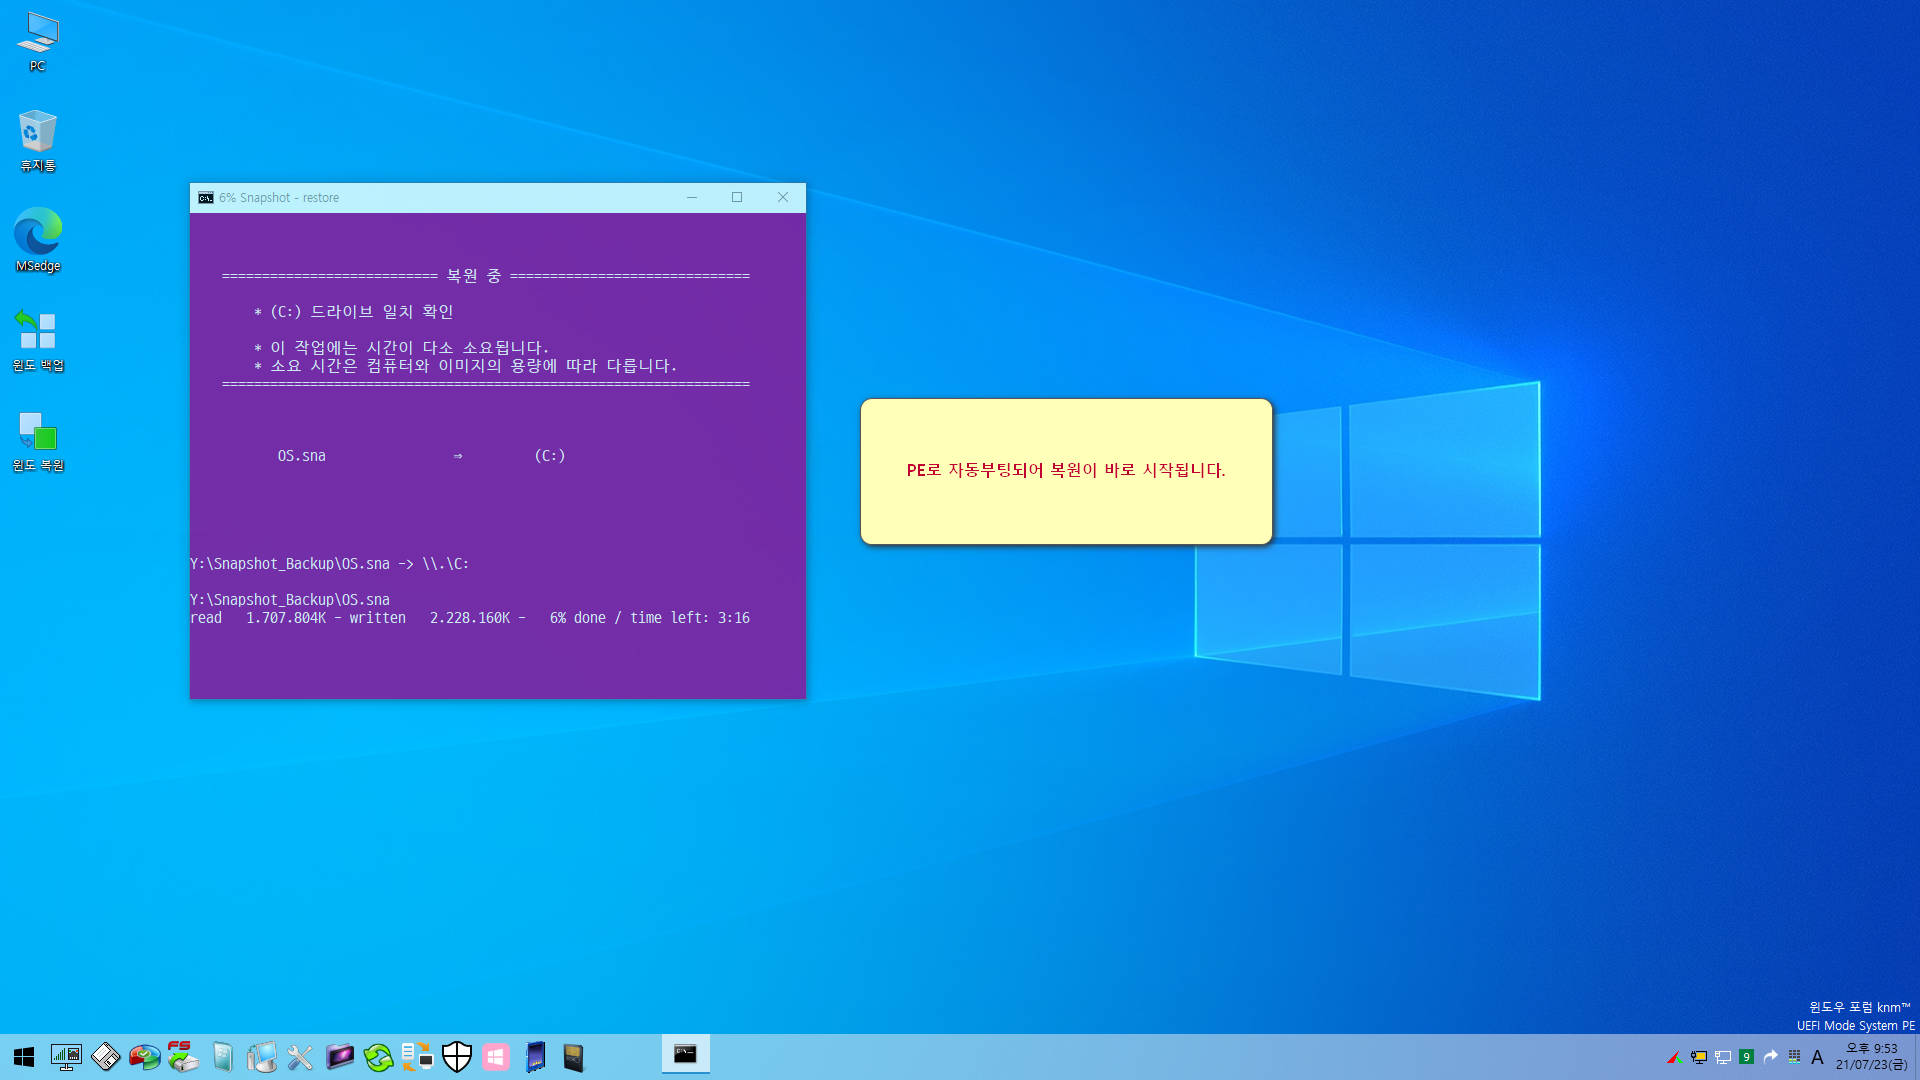
Task: Click the computer monitor taskbar icon
Action: [x=261, y=1057]
